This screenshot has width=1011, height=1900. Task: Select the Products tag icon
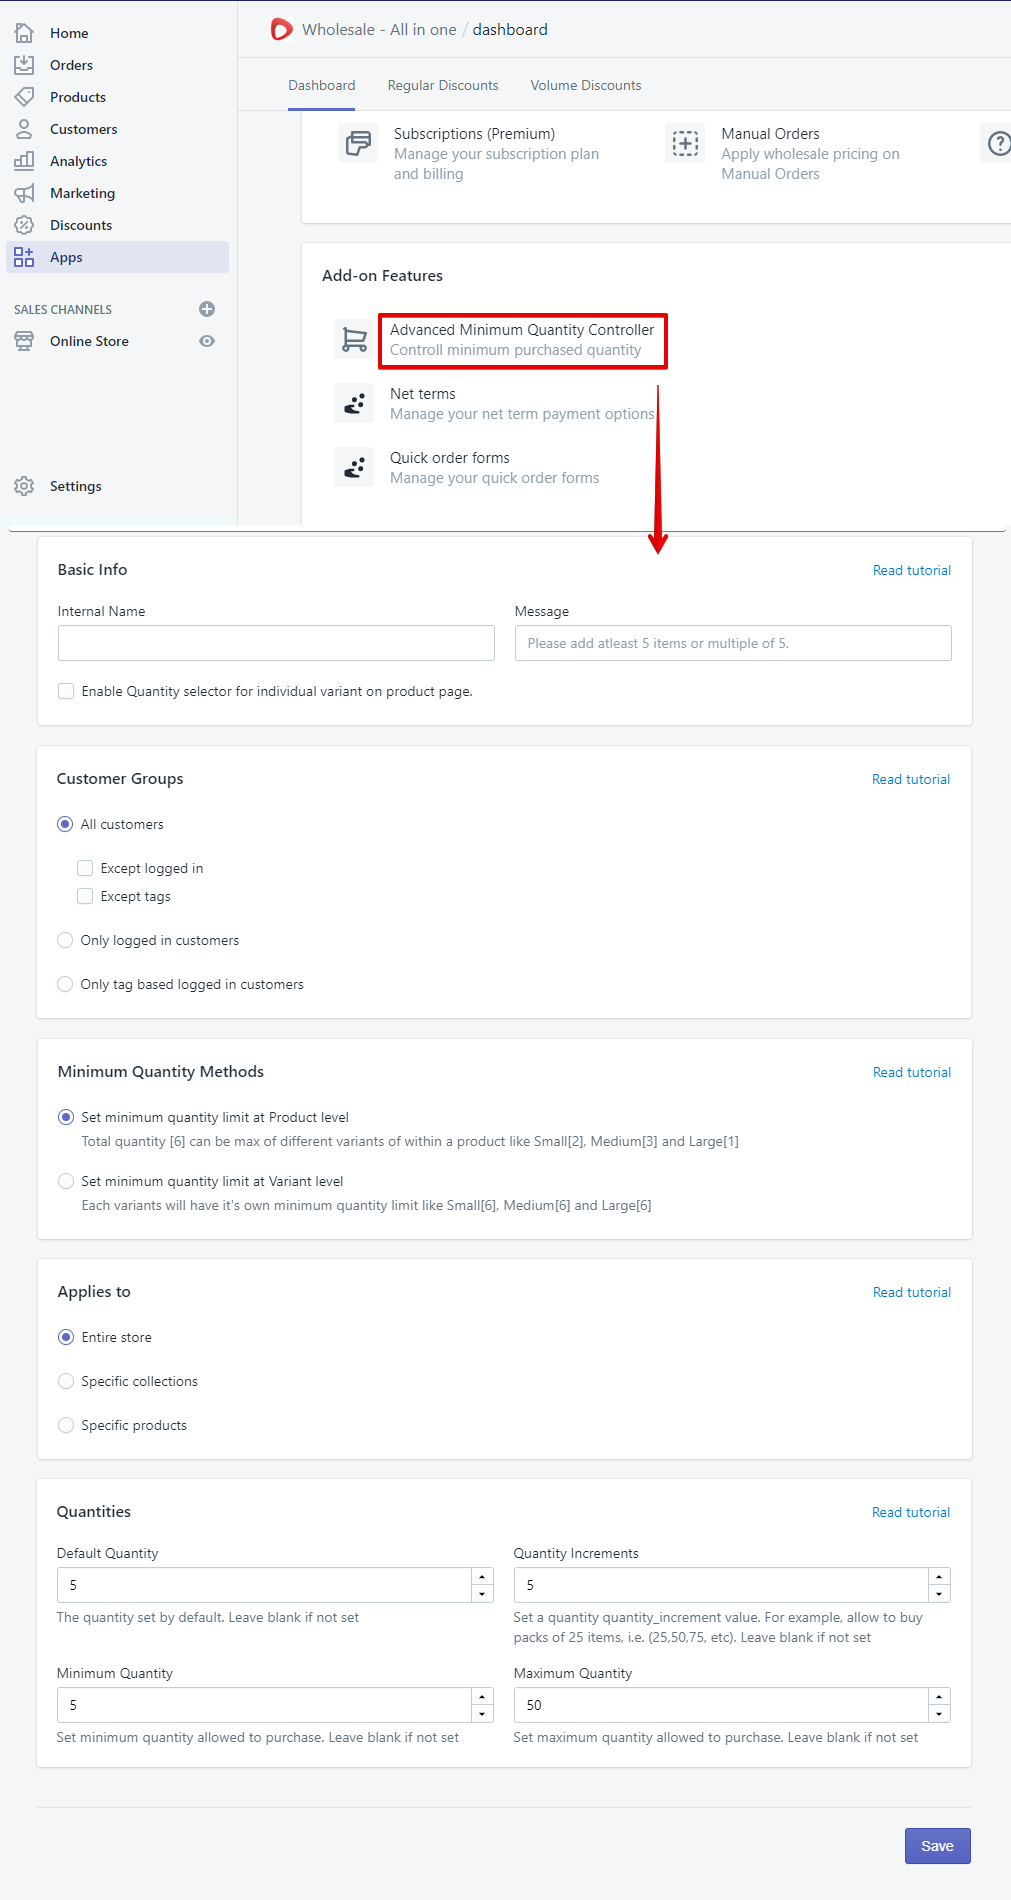tap(24, 97)
